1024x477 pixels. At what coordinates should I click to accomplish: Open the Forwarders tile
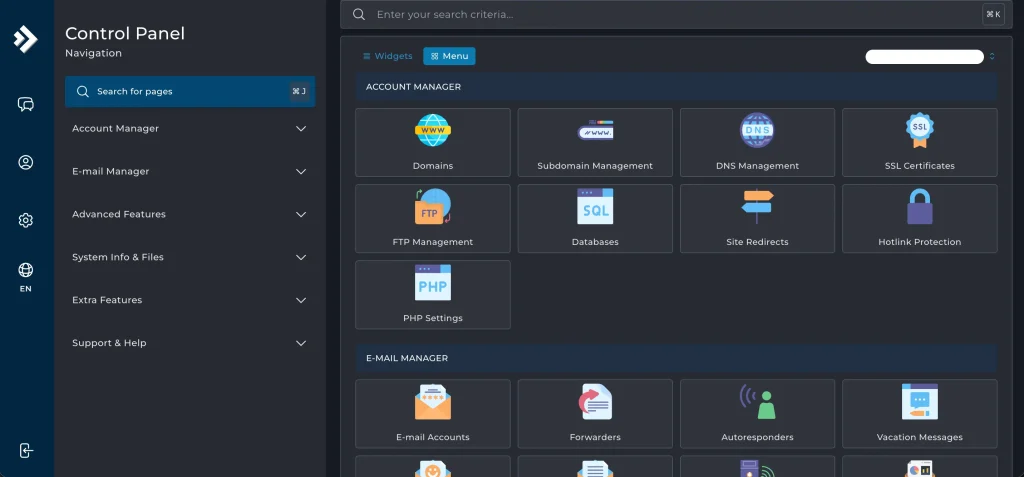pos(595,414)
